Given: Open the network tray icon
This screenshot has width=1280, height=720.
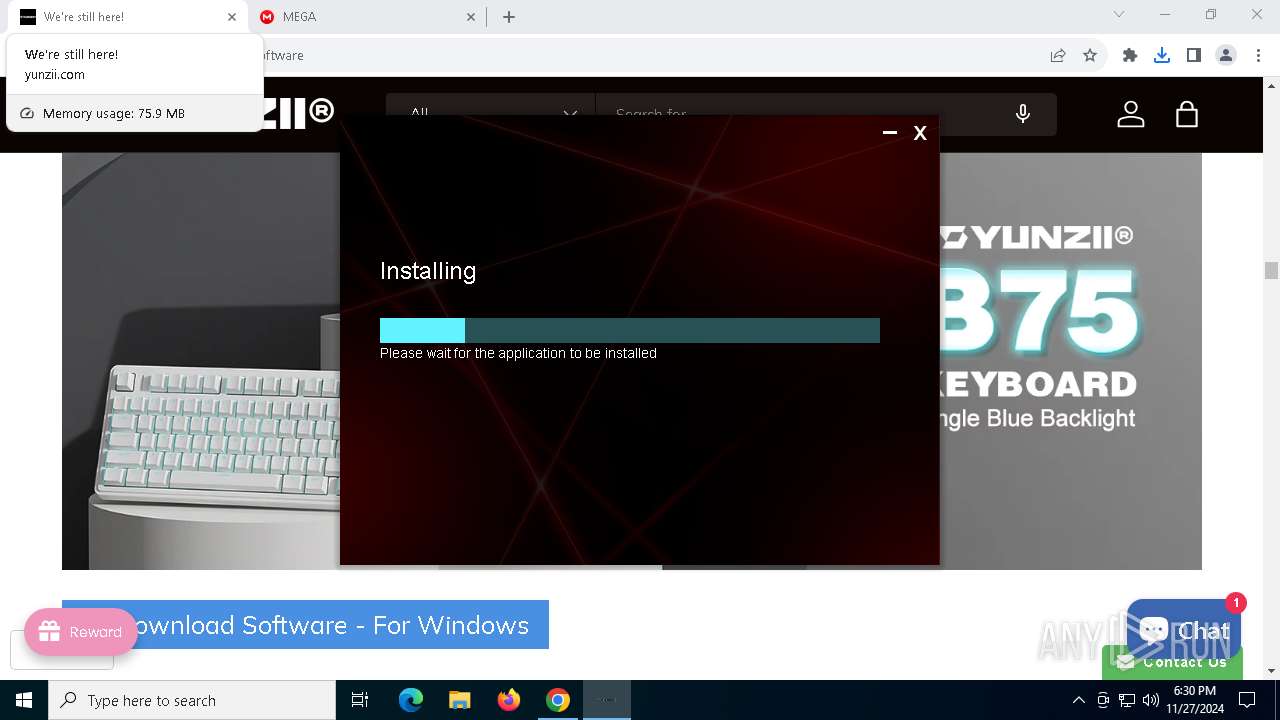Looking at the screenshot, I should 1127,700.
